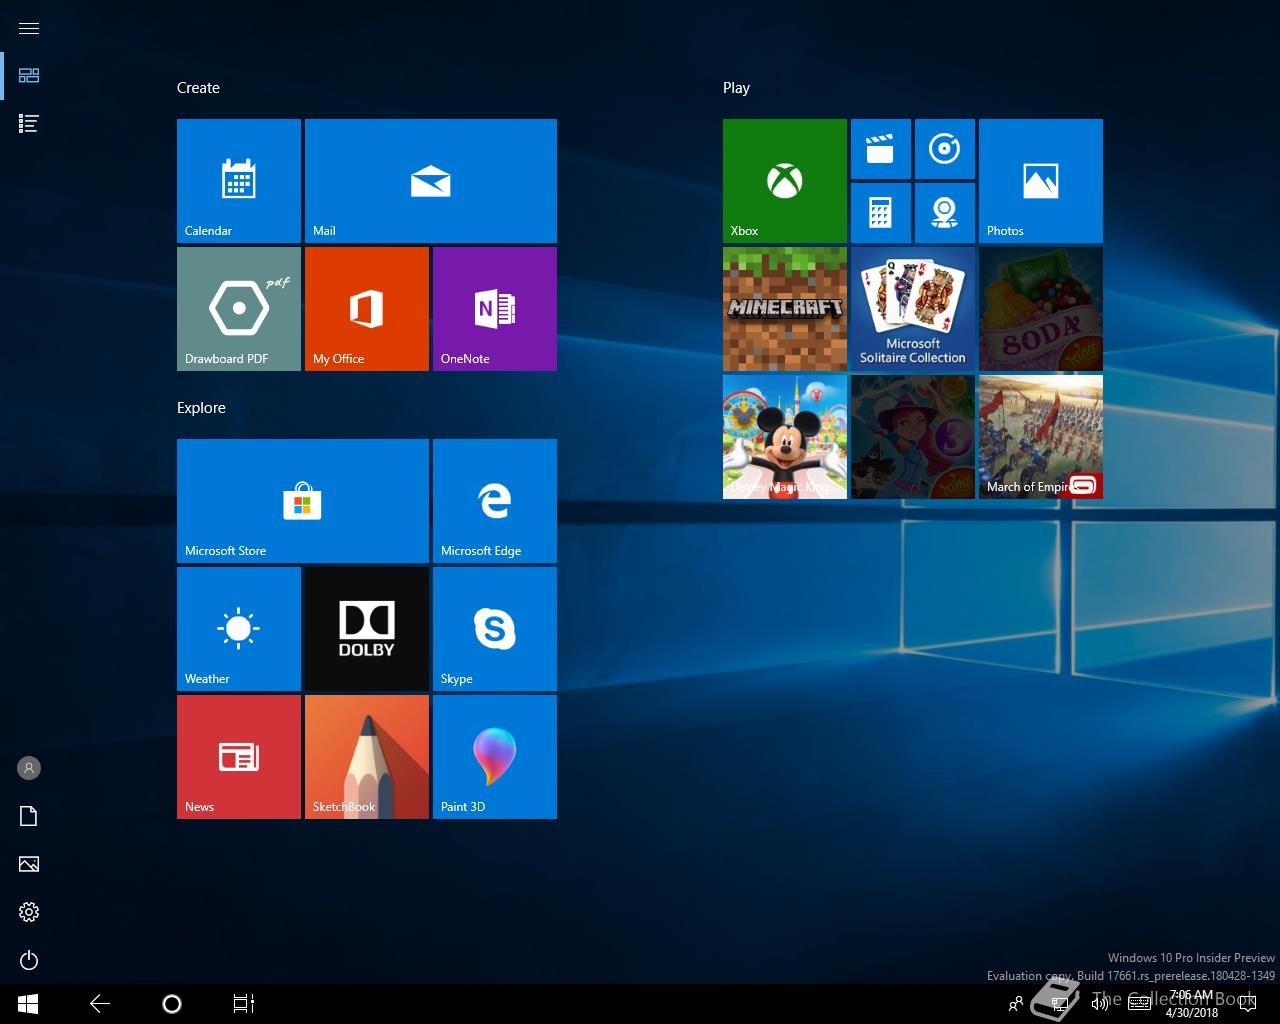Switch to All apps list view
Screen dimensions: 1280x1024
tap(29, 124)
